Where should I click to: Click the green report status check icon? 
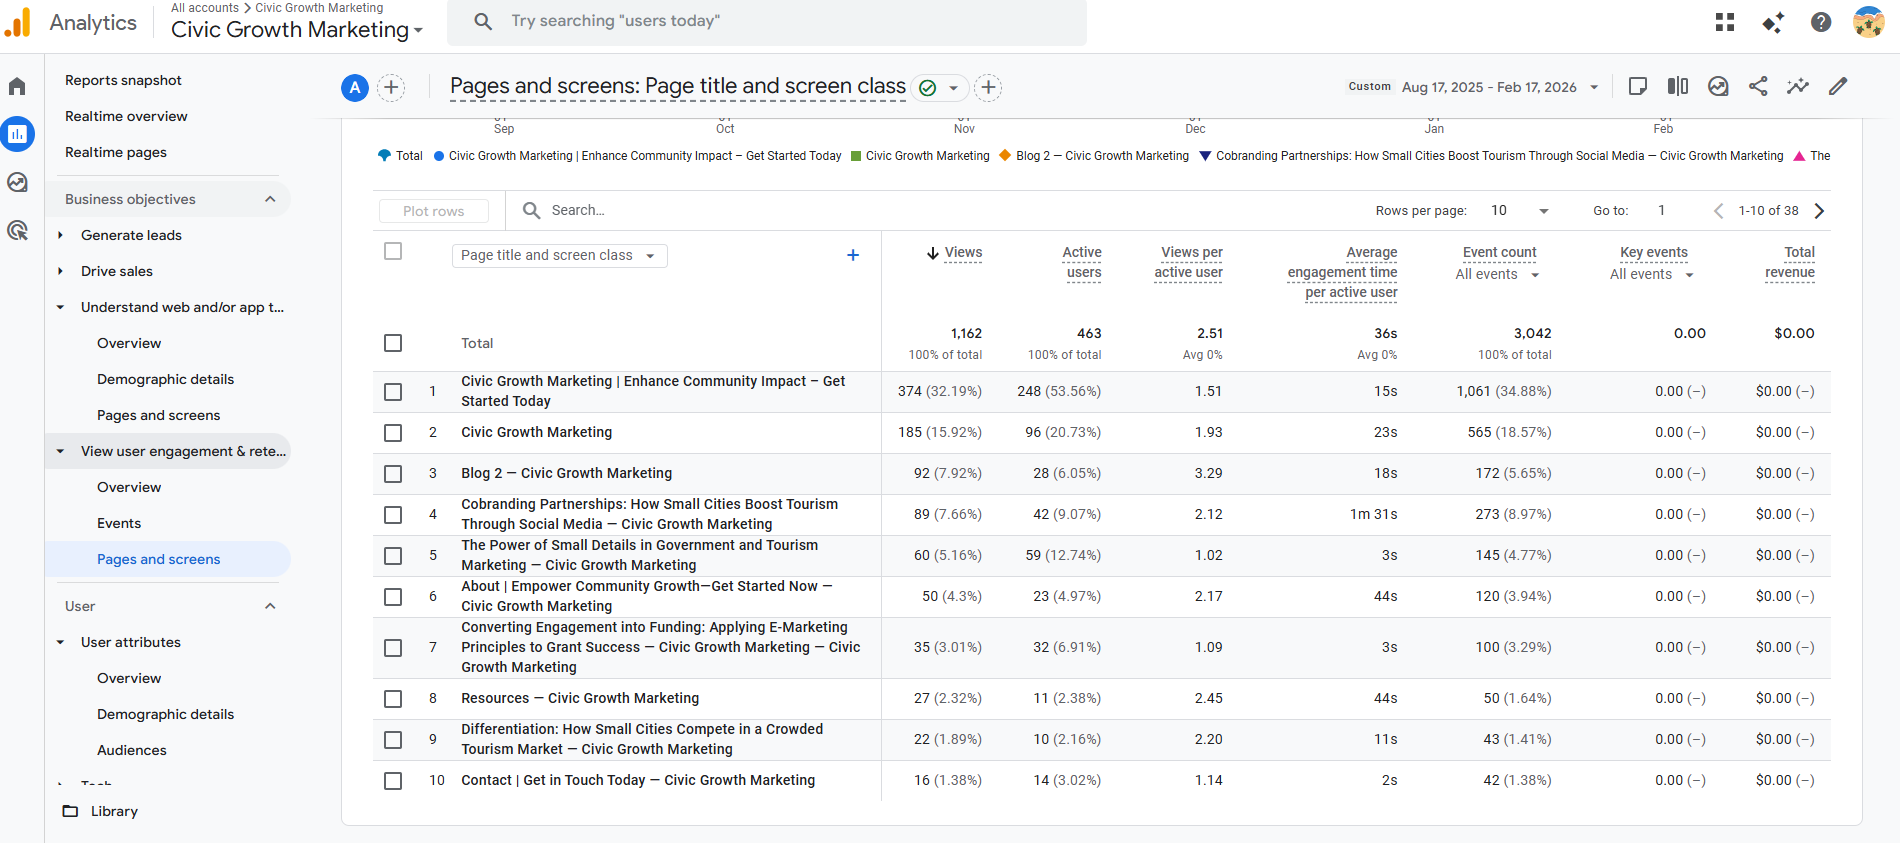pos(928,88)
